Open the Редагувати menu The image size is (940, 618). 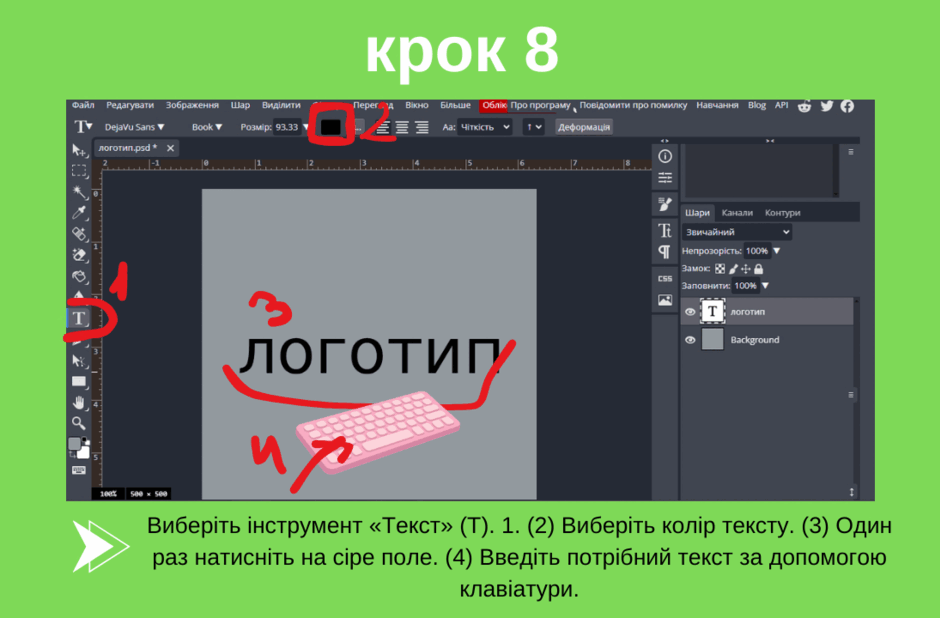pos(130,105)
